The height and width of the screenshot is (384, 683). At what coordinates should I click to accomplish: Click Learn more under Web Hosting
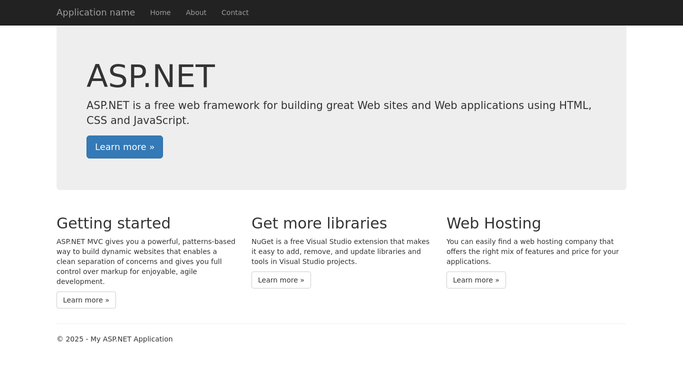(476, 280)
